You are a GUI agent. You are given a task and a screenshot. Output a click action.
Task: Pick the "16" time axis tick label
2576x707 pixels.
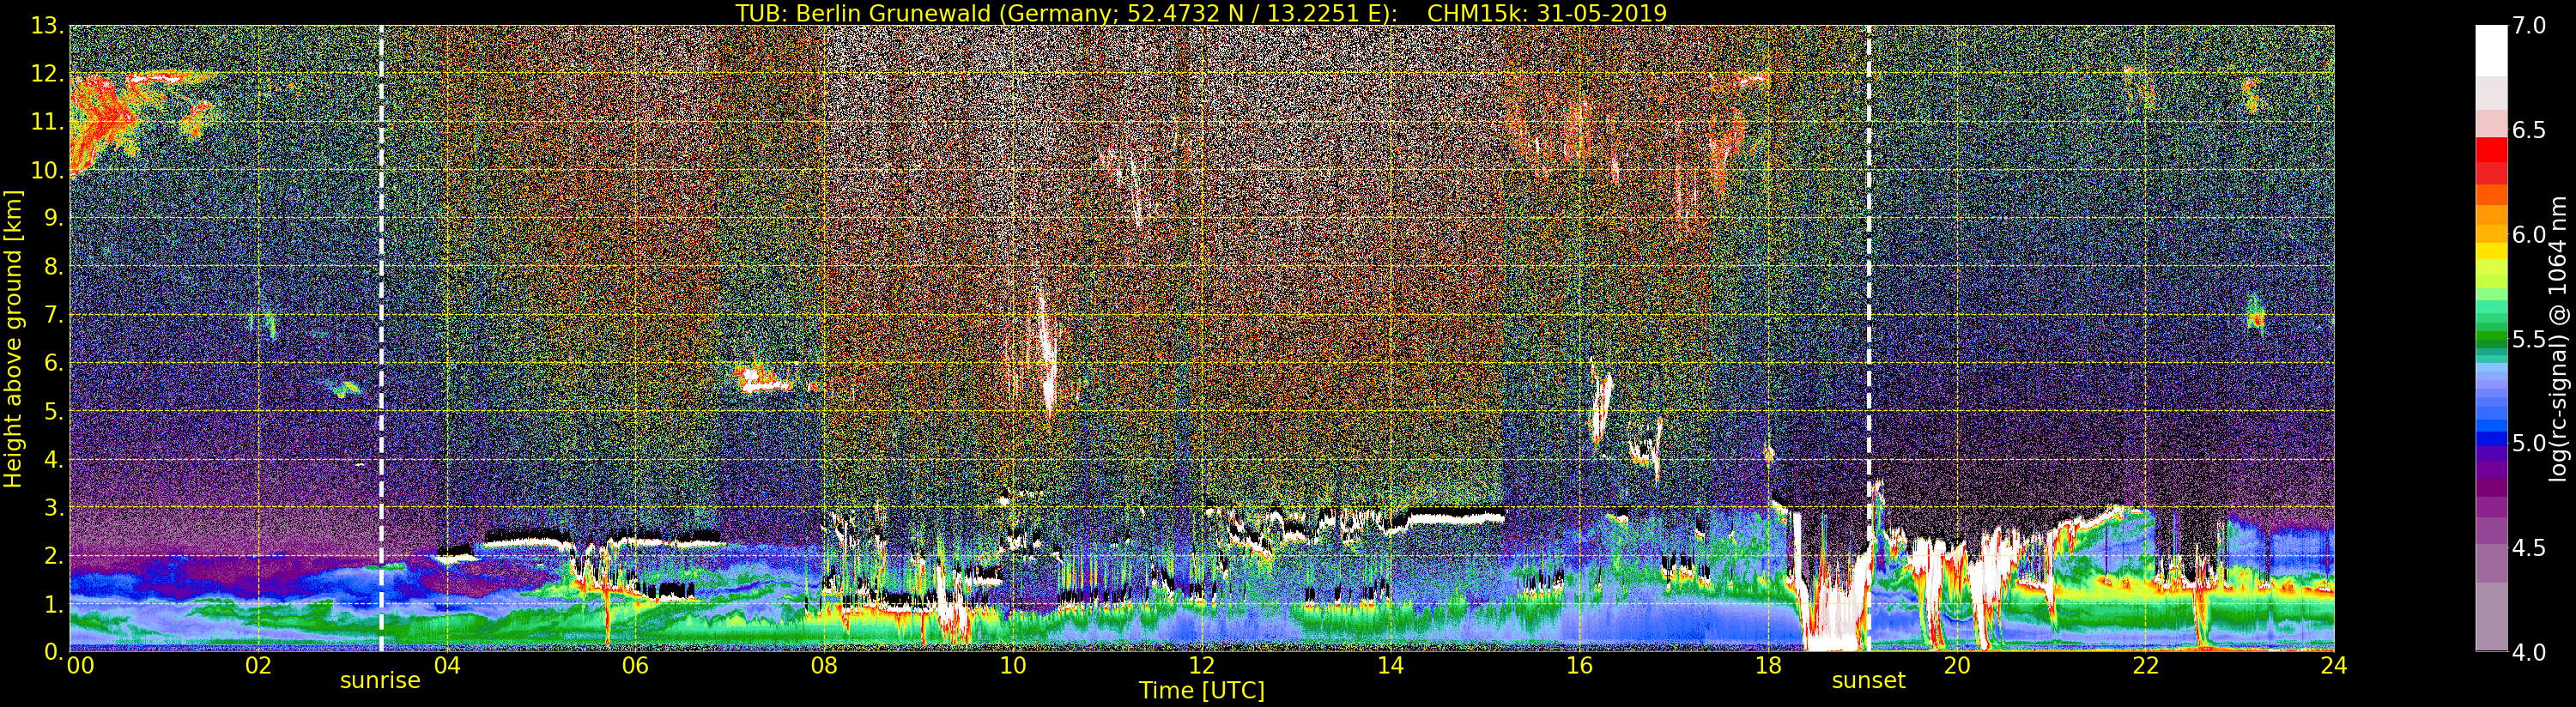pos(1579,666)
